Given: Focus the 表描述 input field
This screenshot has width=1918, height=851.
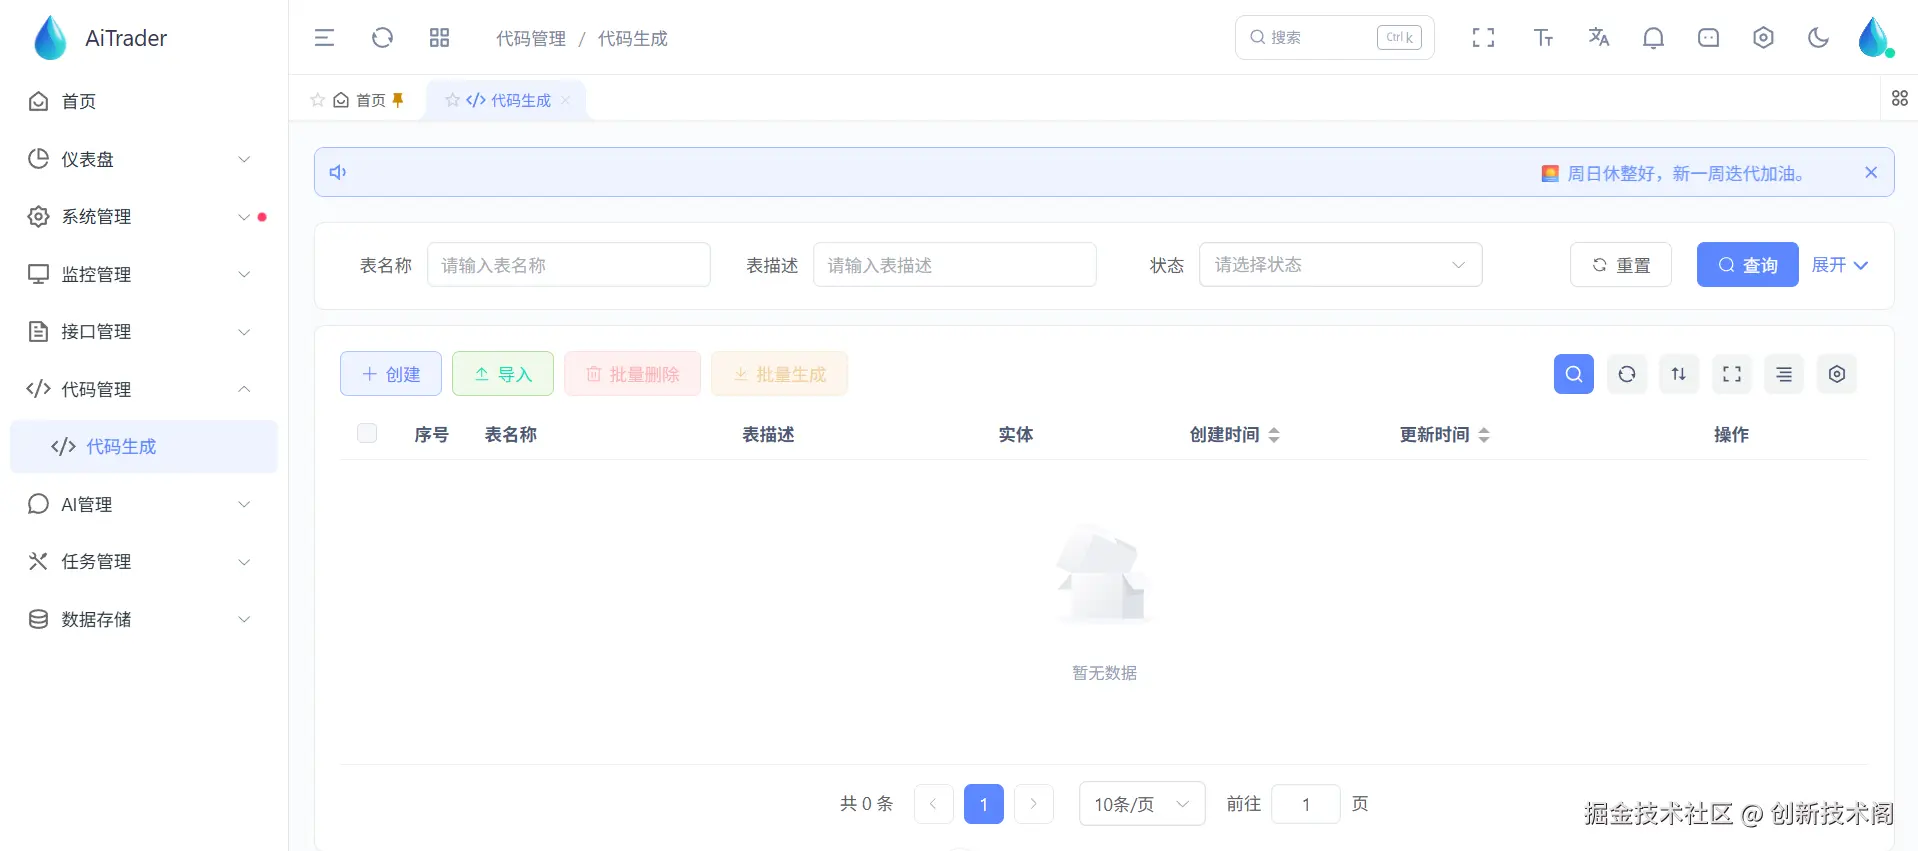Looking at the screenshot, I should 954,265.
